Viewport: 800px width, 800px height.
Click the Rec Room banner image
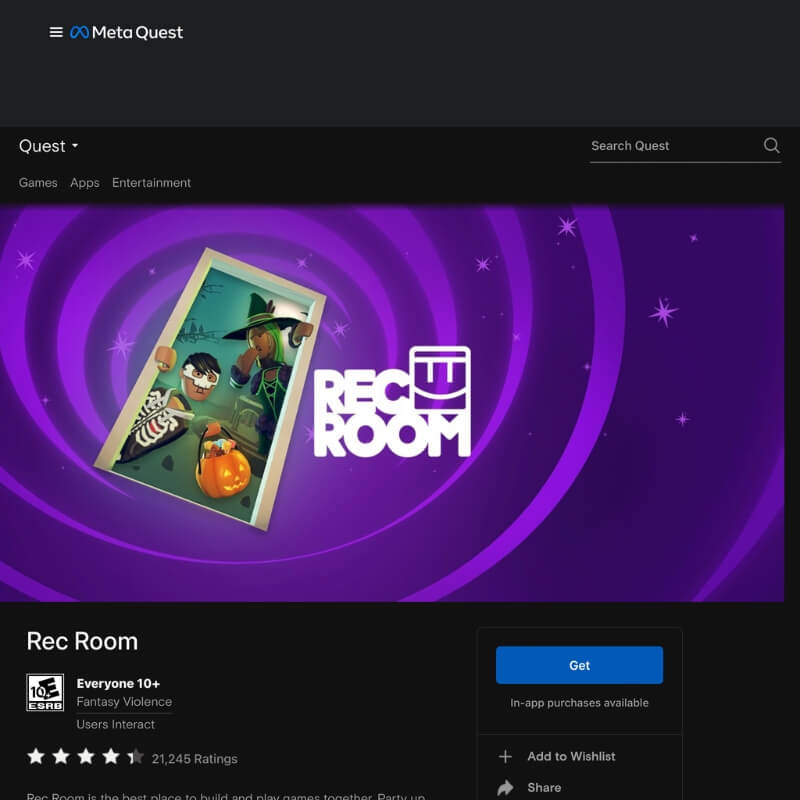point(392,403)
